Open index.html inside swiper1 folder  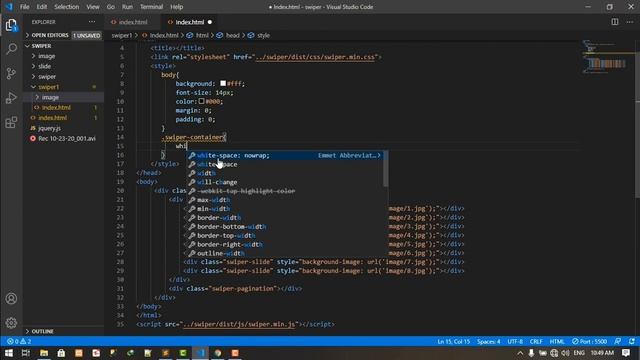coord(56,107)
